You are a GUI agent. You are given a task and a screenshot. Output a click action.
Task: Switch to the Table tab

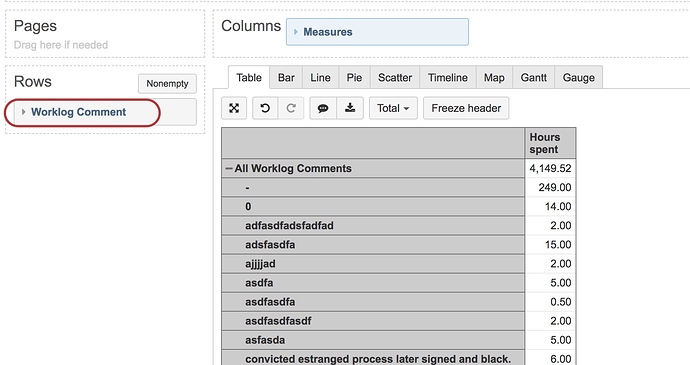pyautogui.click(x=249, y=77)
